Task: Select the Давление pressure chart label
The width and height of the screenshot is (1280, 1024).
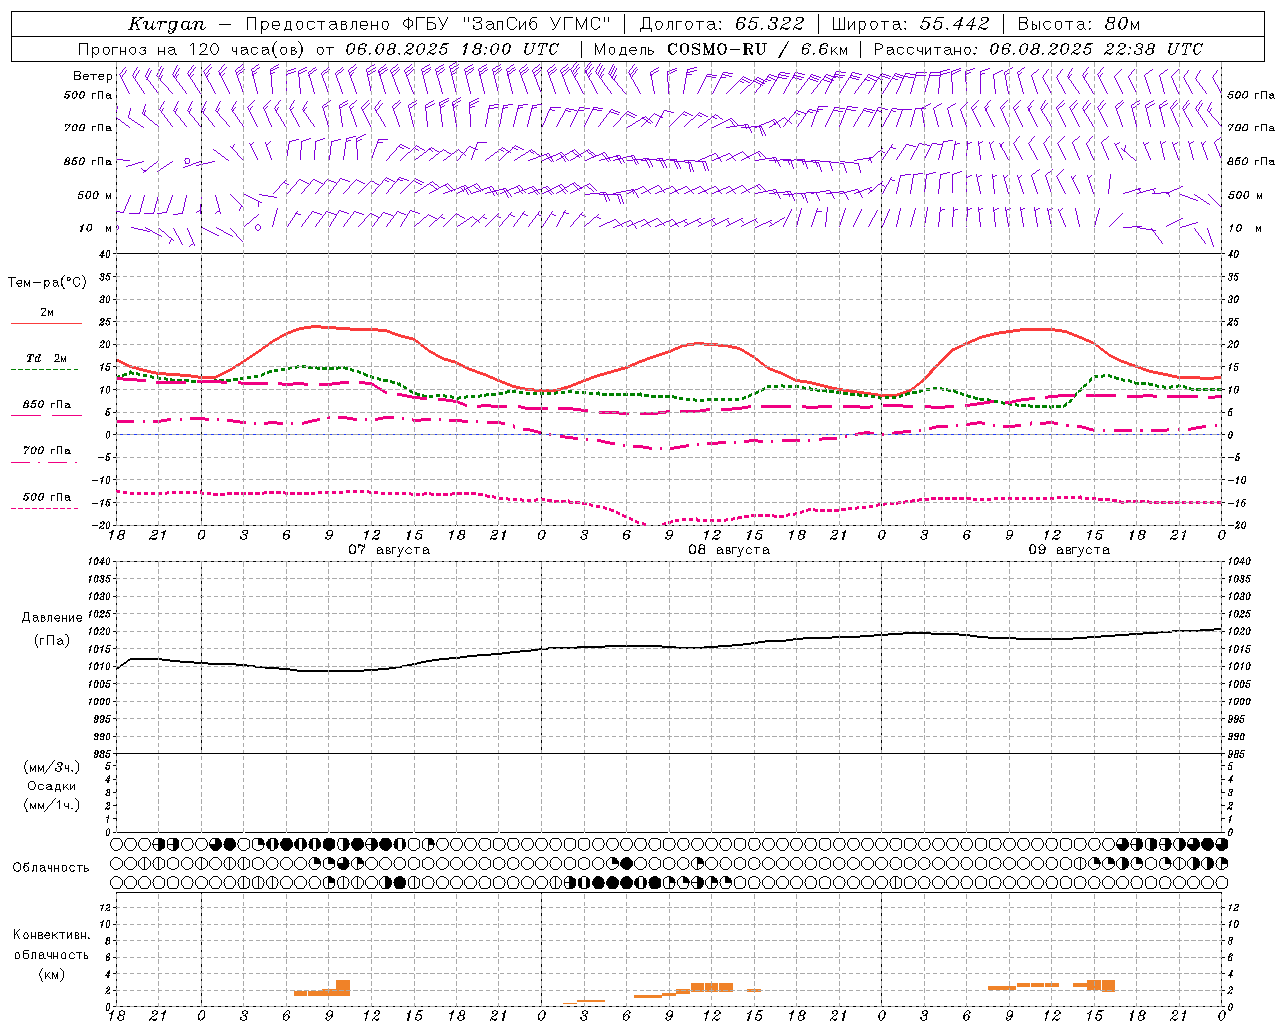Action: pos(50,618)
